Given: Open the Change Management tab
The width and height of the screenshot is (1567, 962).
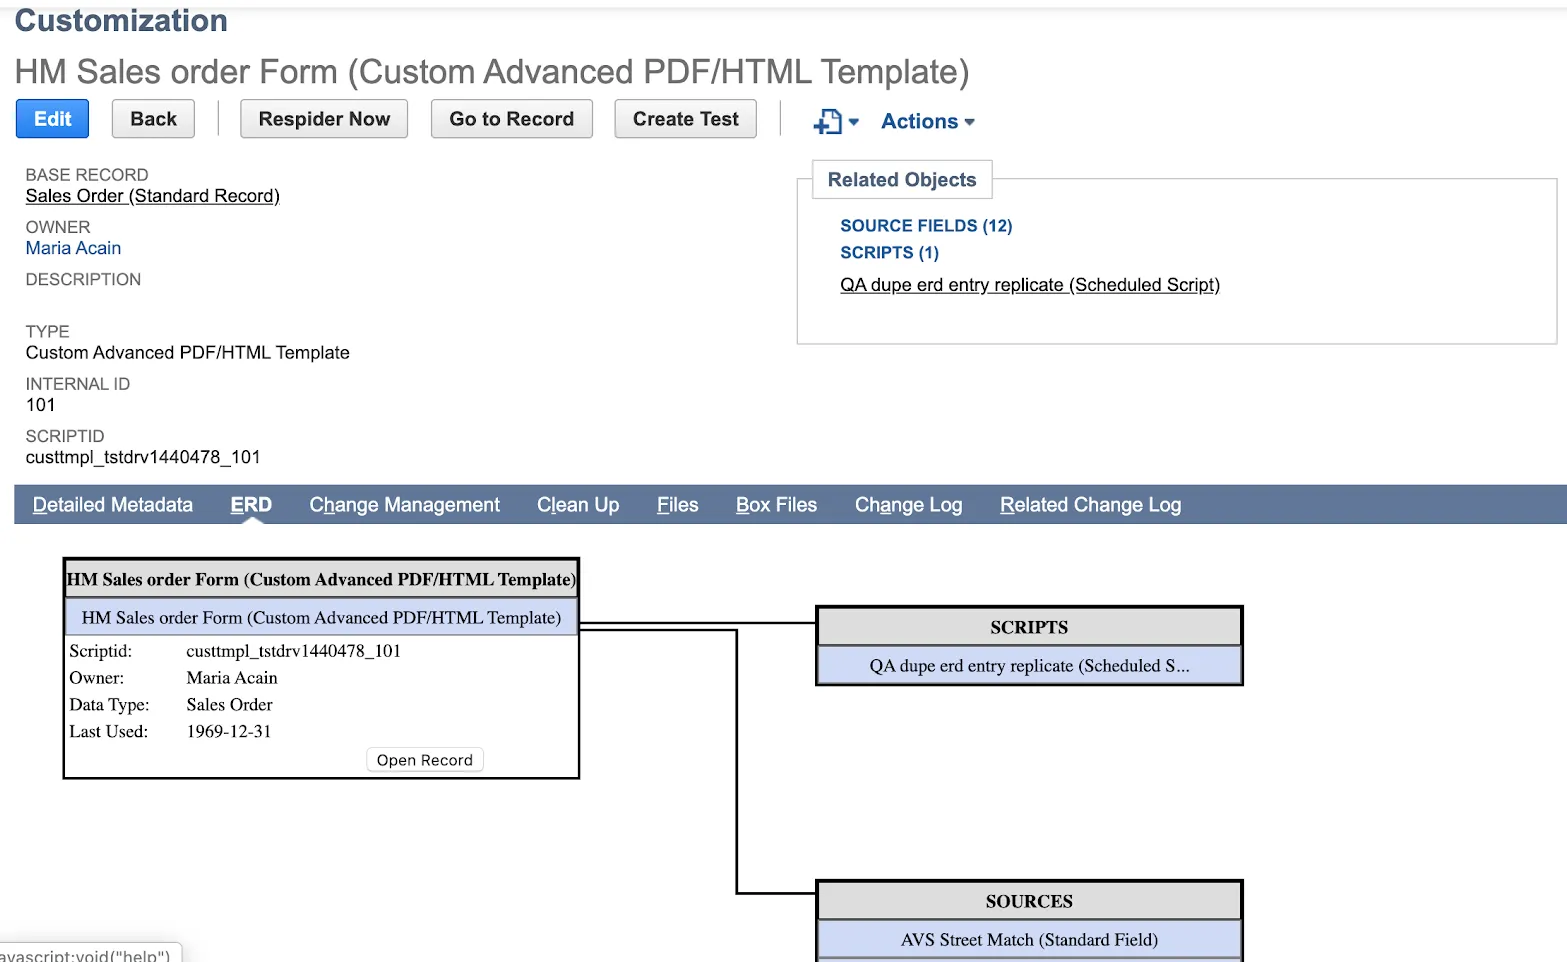Looking at the screenshot, I should tap(405, 505).
